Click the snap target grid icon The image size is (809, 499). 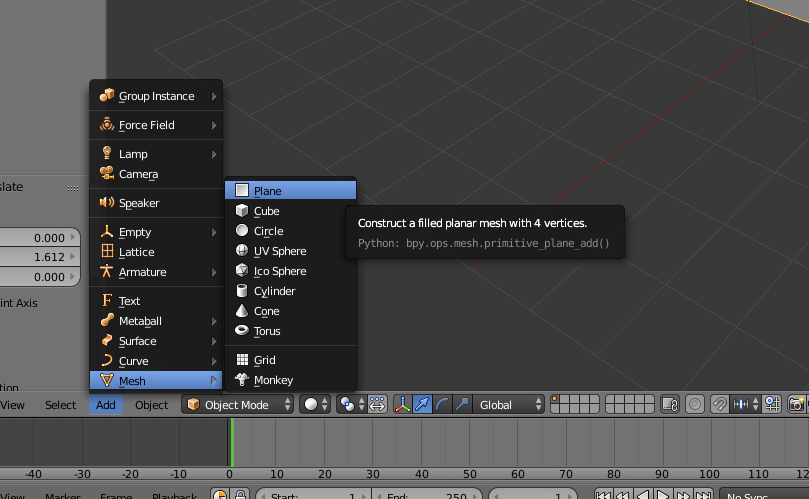click(772, 405)
